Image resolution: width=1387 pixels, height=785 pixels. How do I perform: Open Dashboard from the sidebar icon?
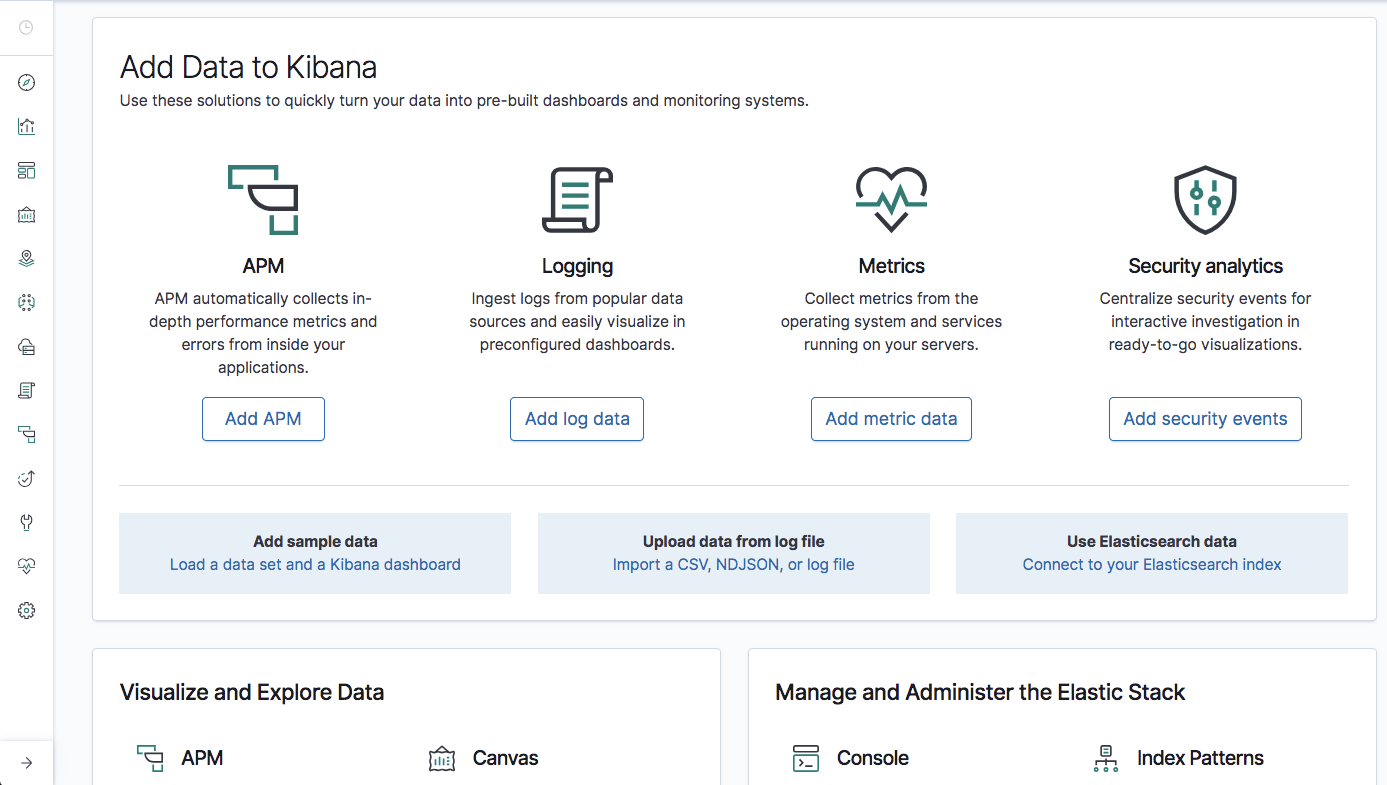coord(27,171)
